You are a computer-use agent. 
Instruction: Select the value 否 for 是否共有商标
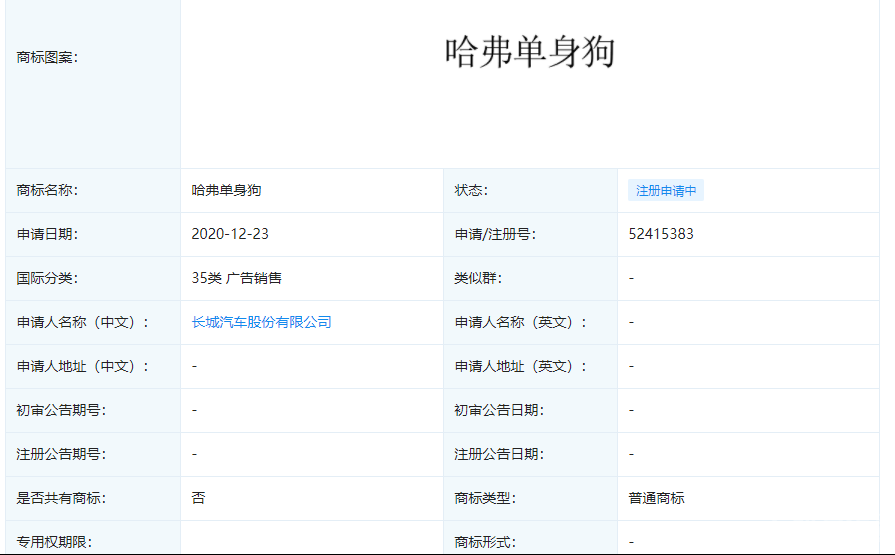point(198,498)
